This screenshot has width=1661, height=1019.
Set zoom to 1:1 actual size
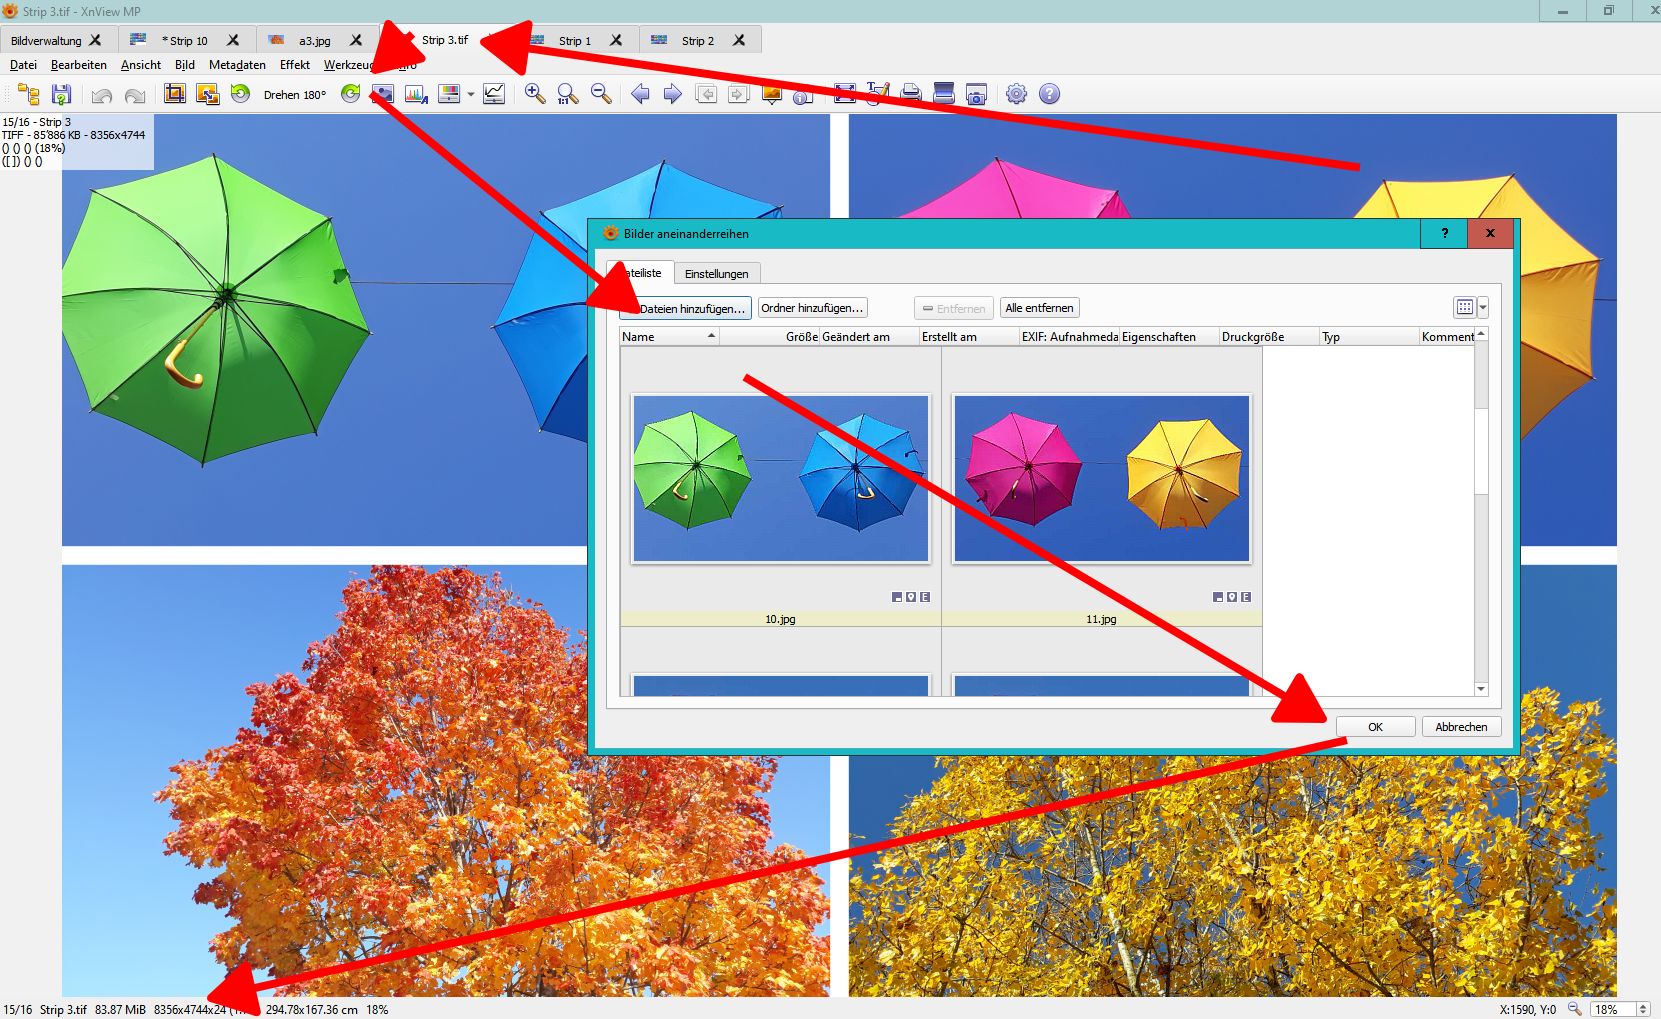pos(568,94)
